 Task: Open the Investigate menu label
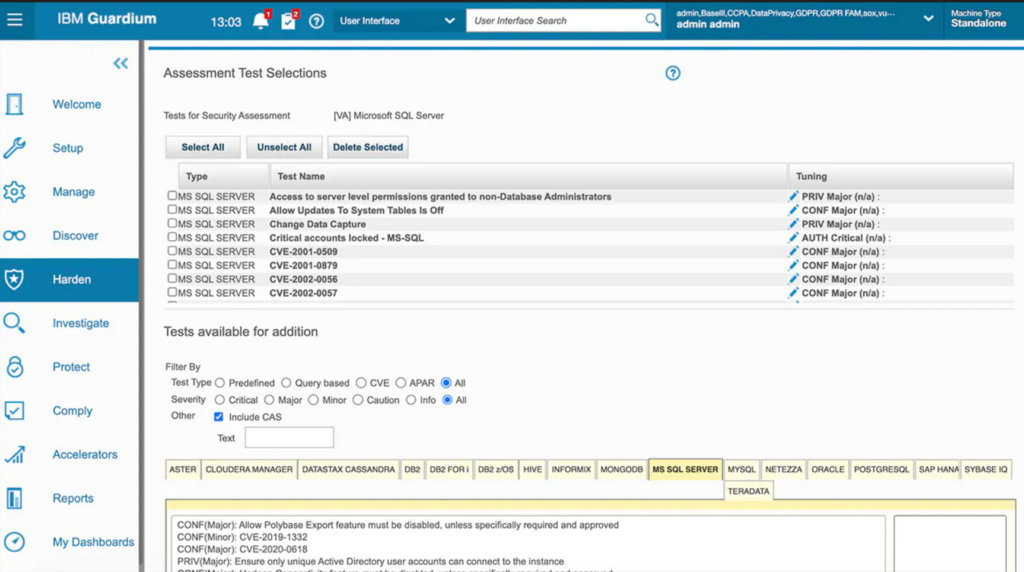[x=81, y=323]
